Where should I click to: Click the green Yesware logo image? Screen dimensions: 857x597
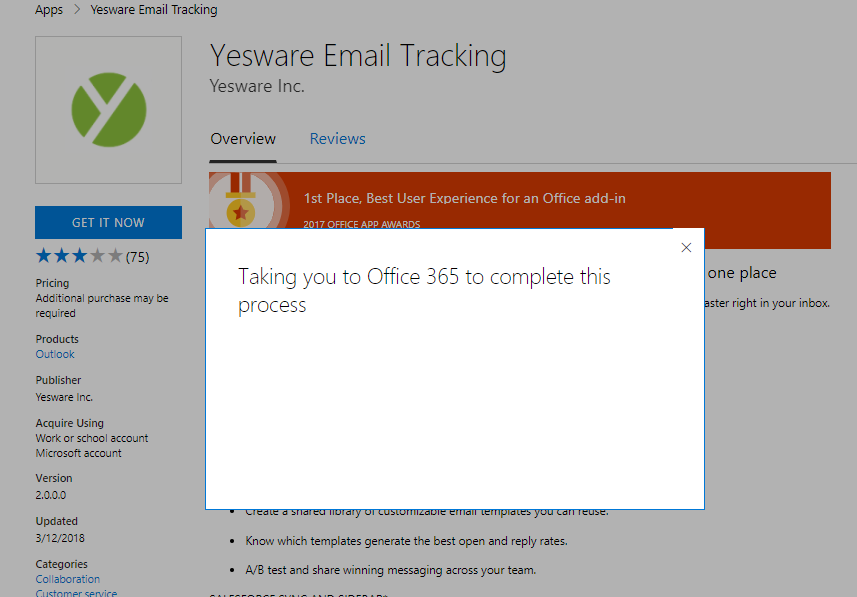pos(108,109)
